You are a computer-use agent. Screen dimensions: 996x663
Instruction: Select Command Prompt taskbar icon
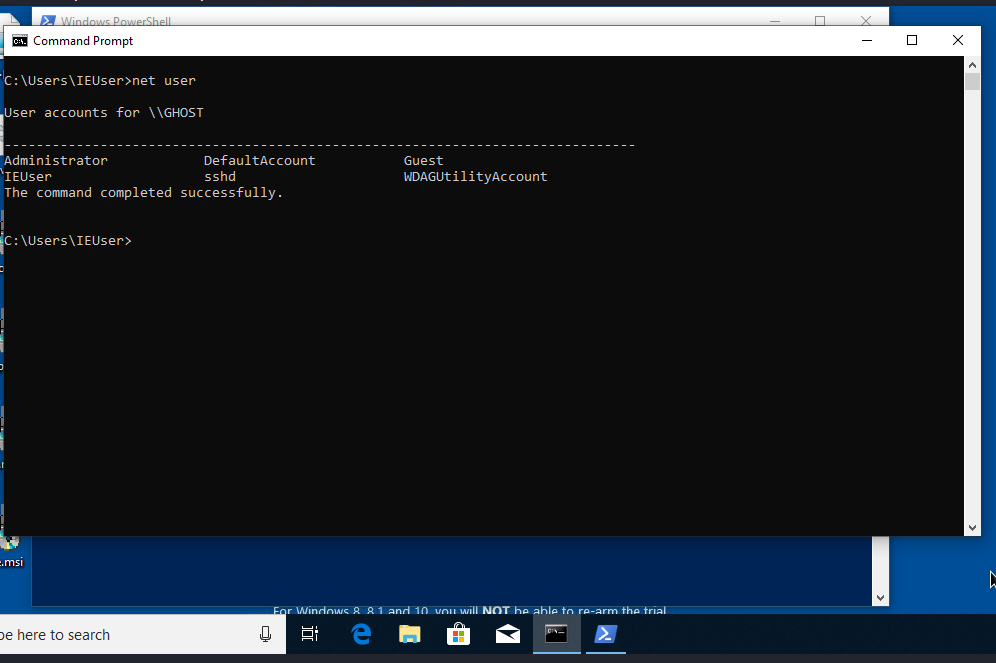coord(556,634)
